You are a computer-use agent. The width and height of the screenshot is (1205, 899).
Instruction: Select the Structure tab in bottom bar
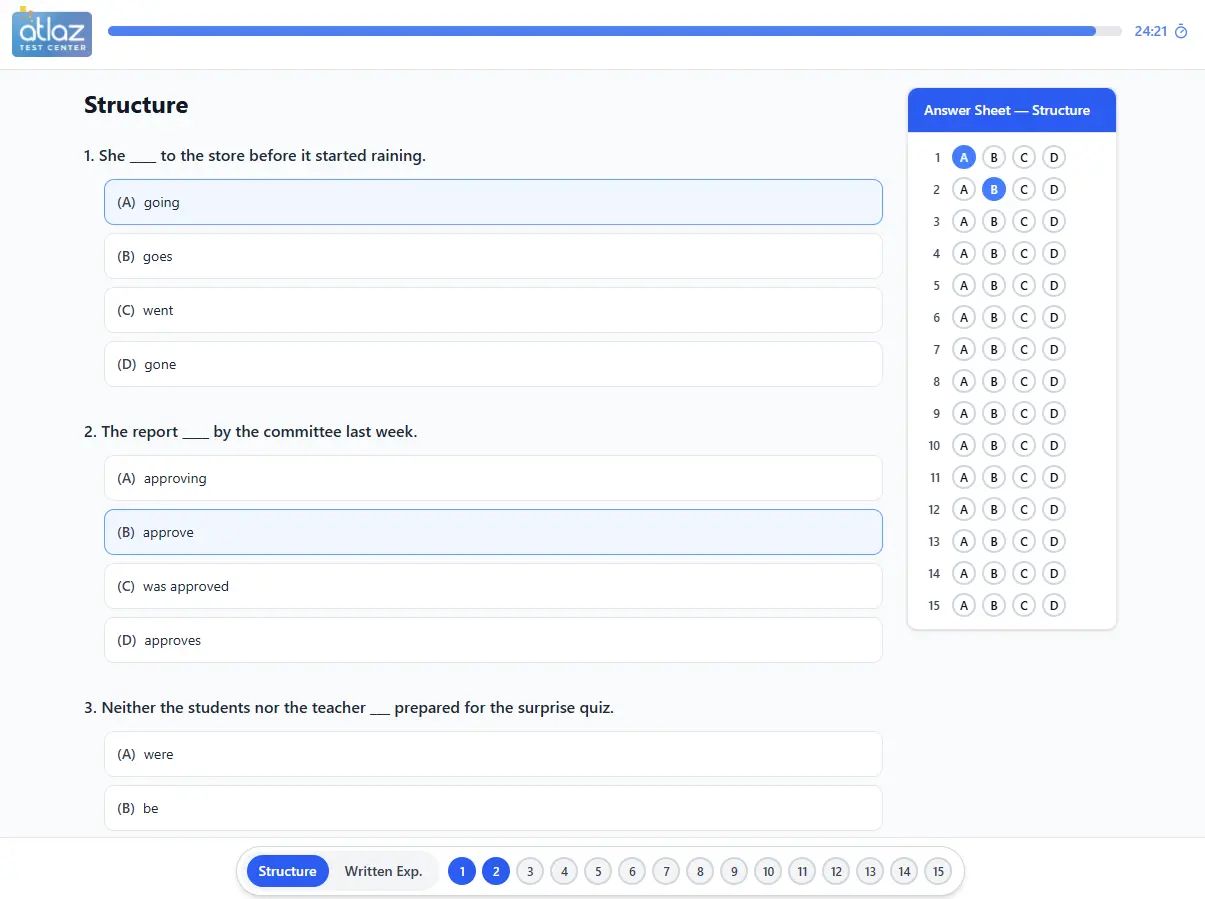(x=287, y=871)
